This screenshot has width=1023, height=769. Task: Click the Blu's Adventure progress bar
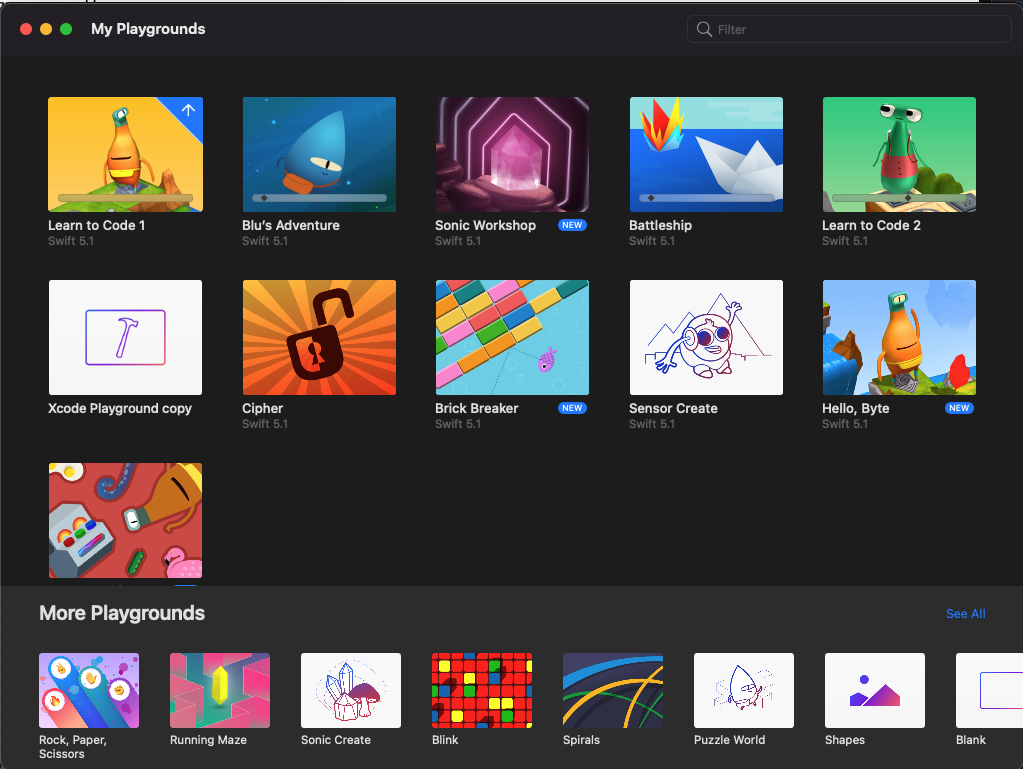pos(319,198)
